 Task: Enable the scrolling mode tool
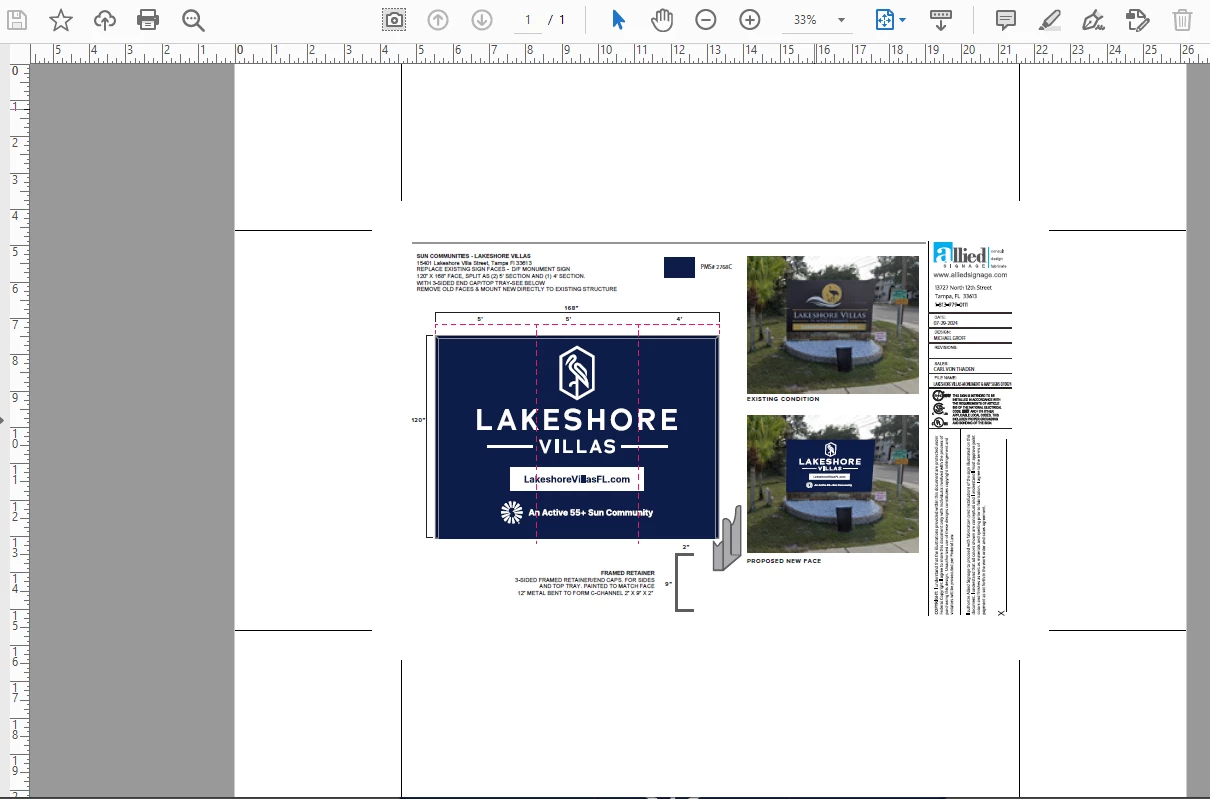click(940, 20)
